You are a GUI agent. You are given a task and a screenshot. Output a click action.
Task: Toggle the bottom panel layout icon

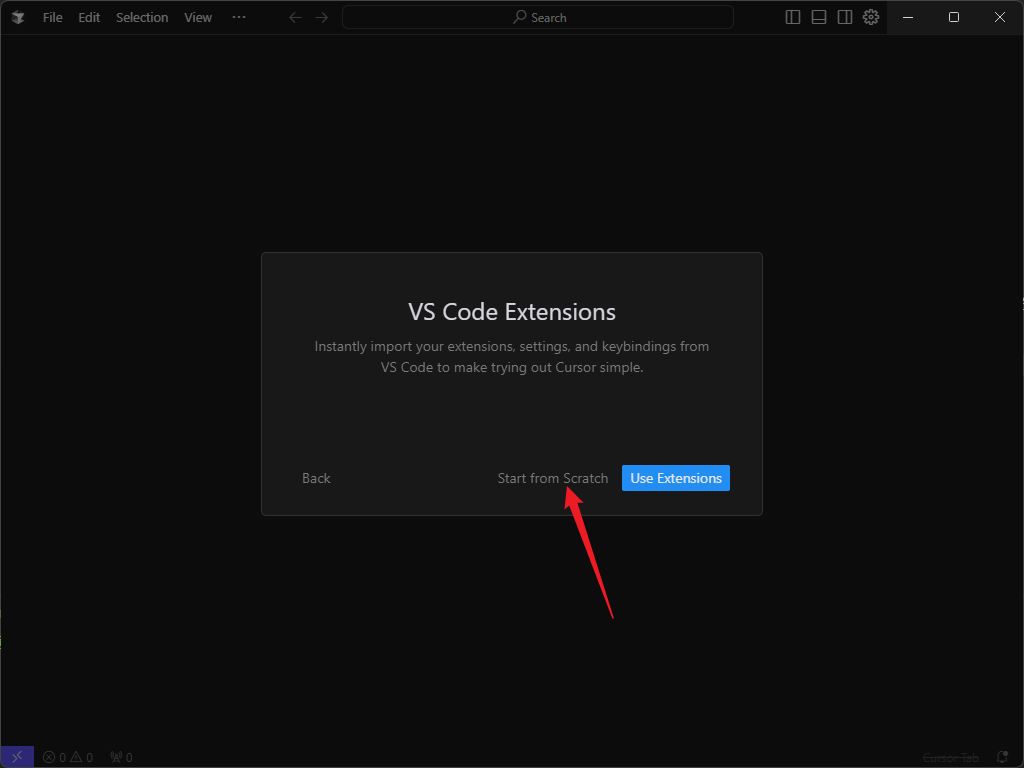(x=819, y=18)
